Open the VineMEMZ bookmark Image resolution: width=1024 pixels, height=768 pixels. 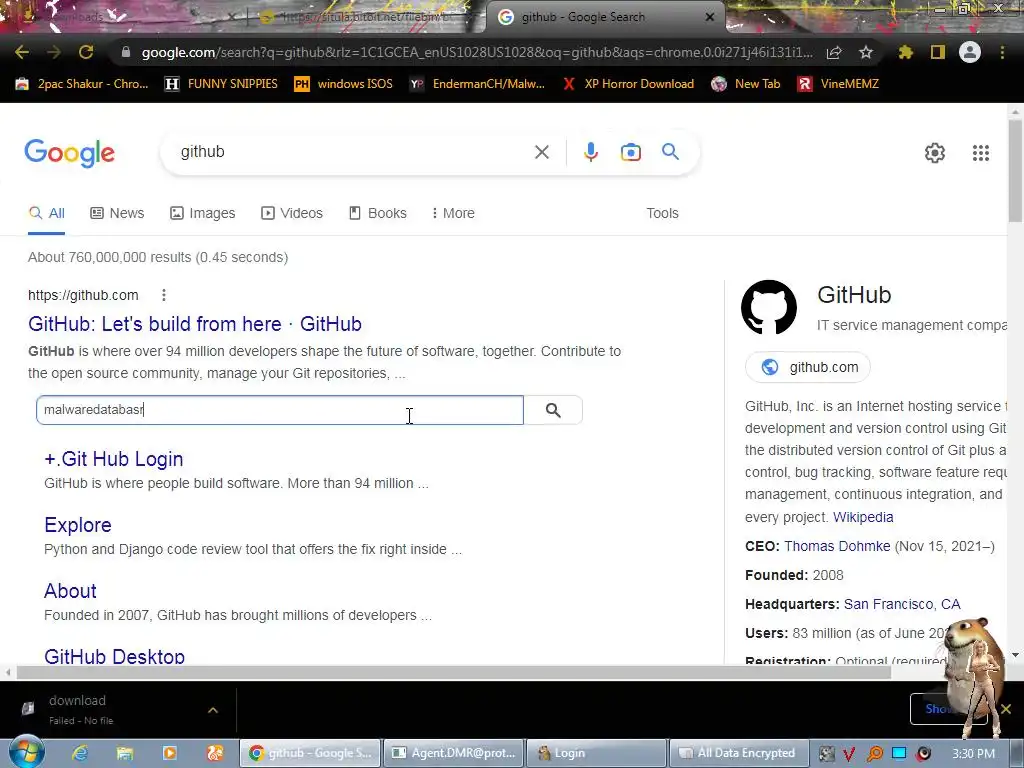click(838, 84)
